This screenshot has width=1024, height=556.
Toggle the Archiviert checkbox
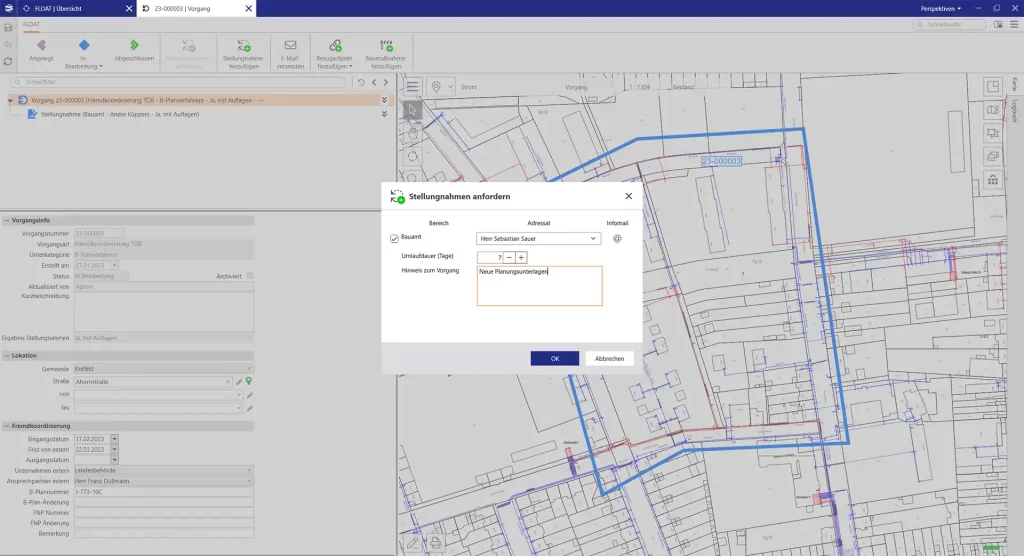[250, 276]
